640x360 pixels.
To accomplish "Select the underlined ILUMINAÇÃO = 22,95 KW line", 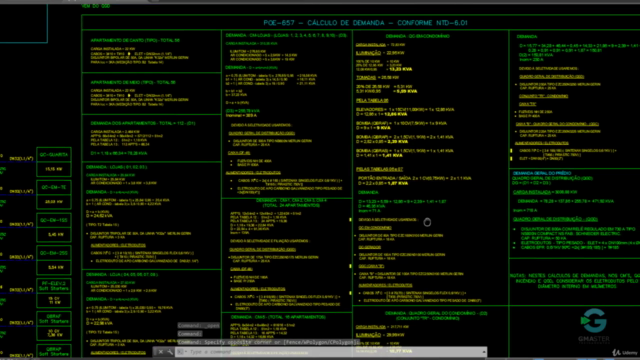I will (380, 53).
